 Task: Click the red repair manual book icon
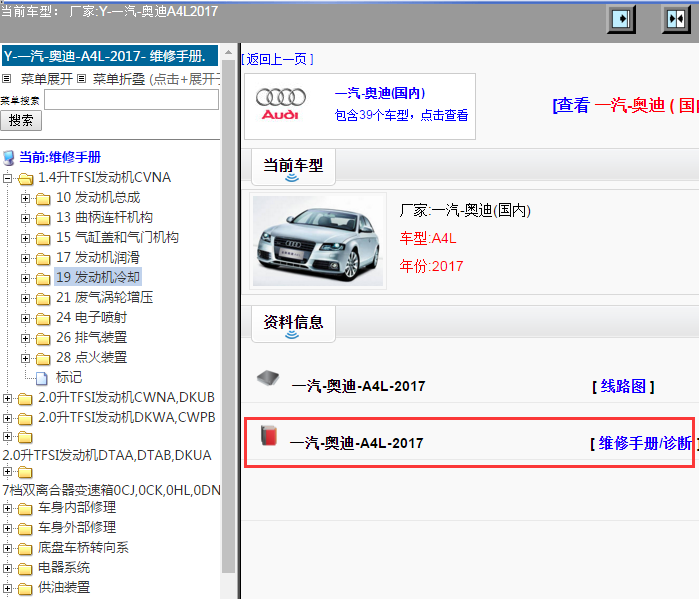[x=269, y=435]
